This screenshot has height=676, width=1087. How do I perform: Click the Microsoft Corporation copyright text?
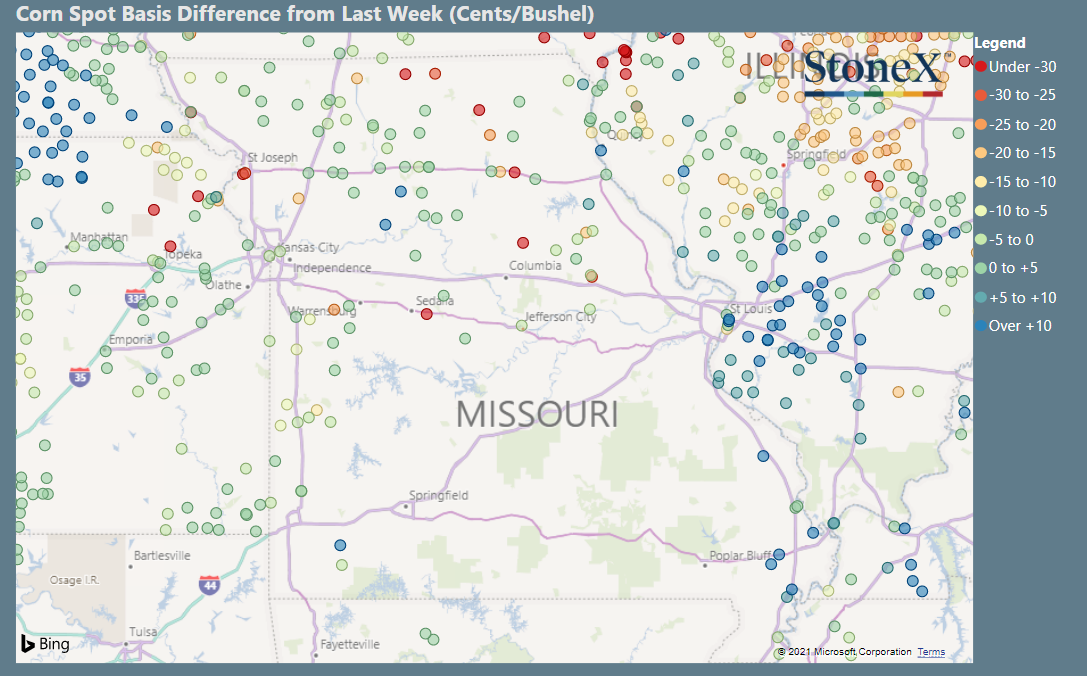844,652
